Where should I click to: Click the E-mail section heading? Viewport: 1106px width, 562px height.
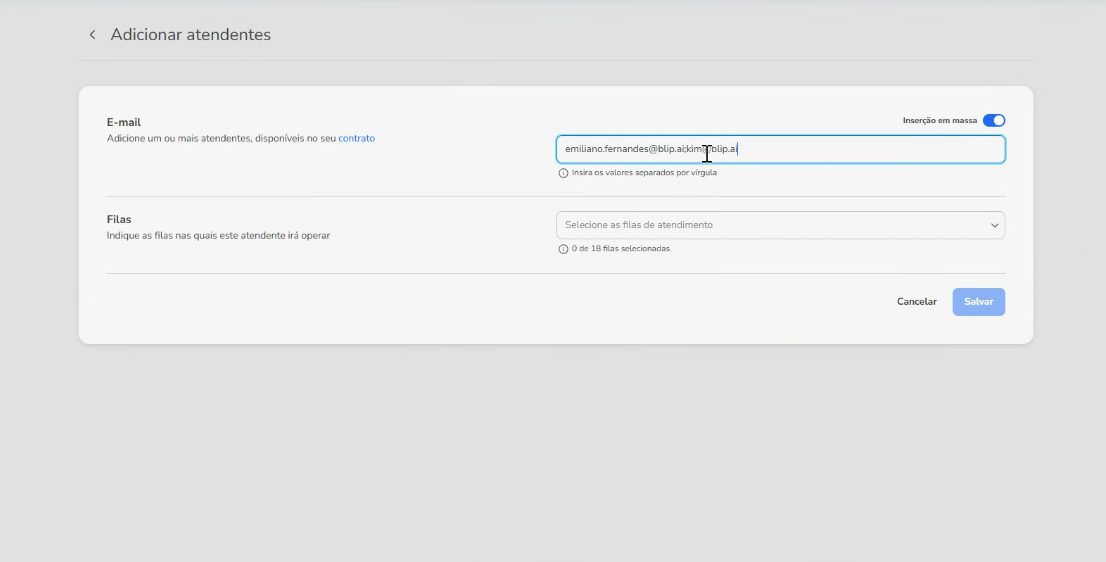124,122
